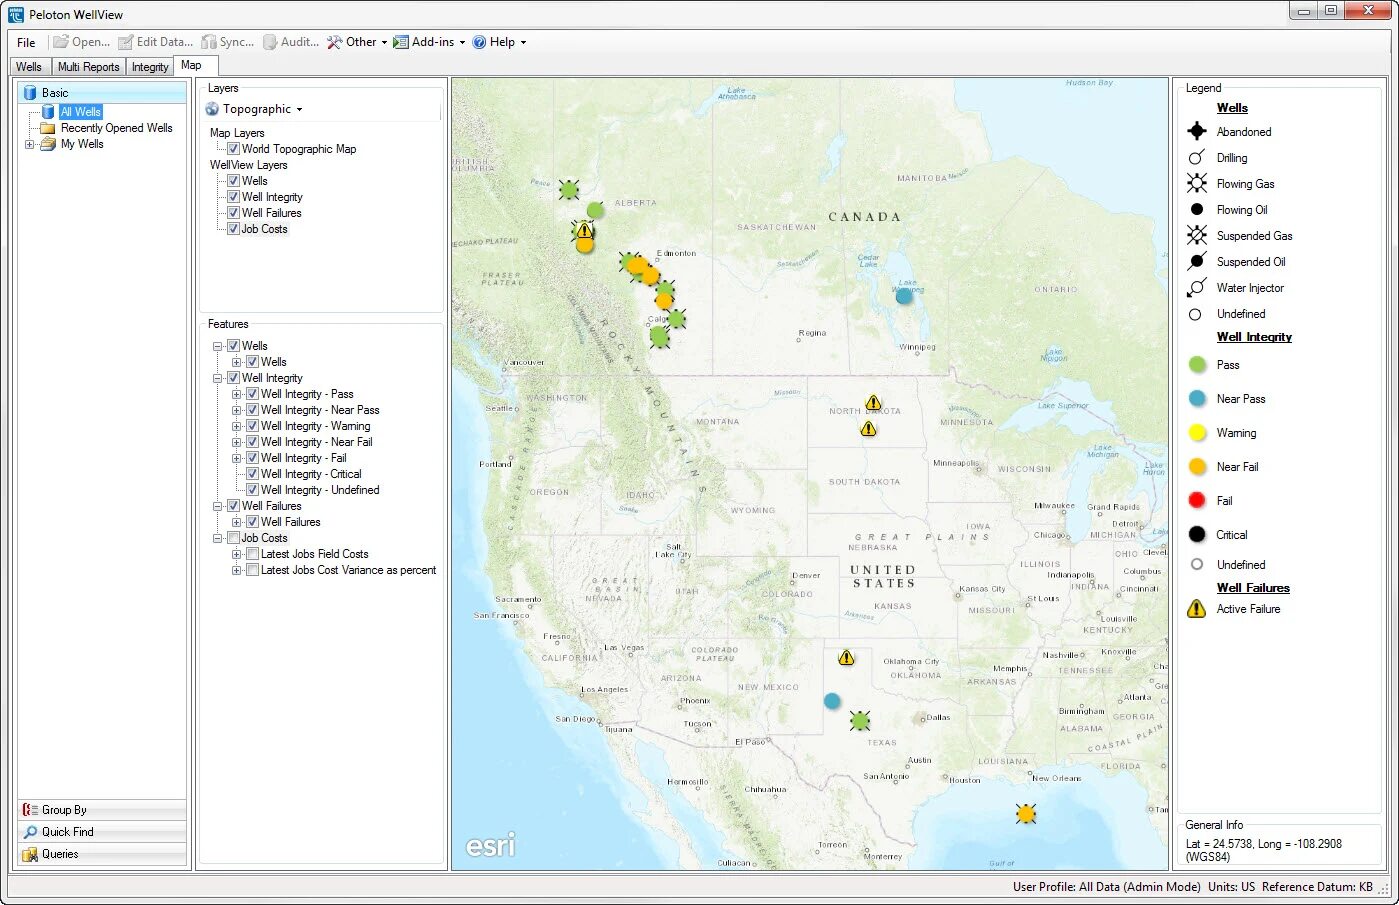Uncheck Well Integrity - Critical feature
This screenshot has height=905, width=1399.
tap(252, 474)
